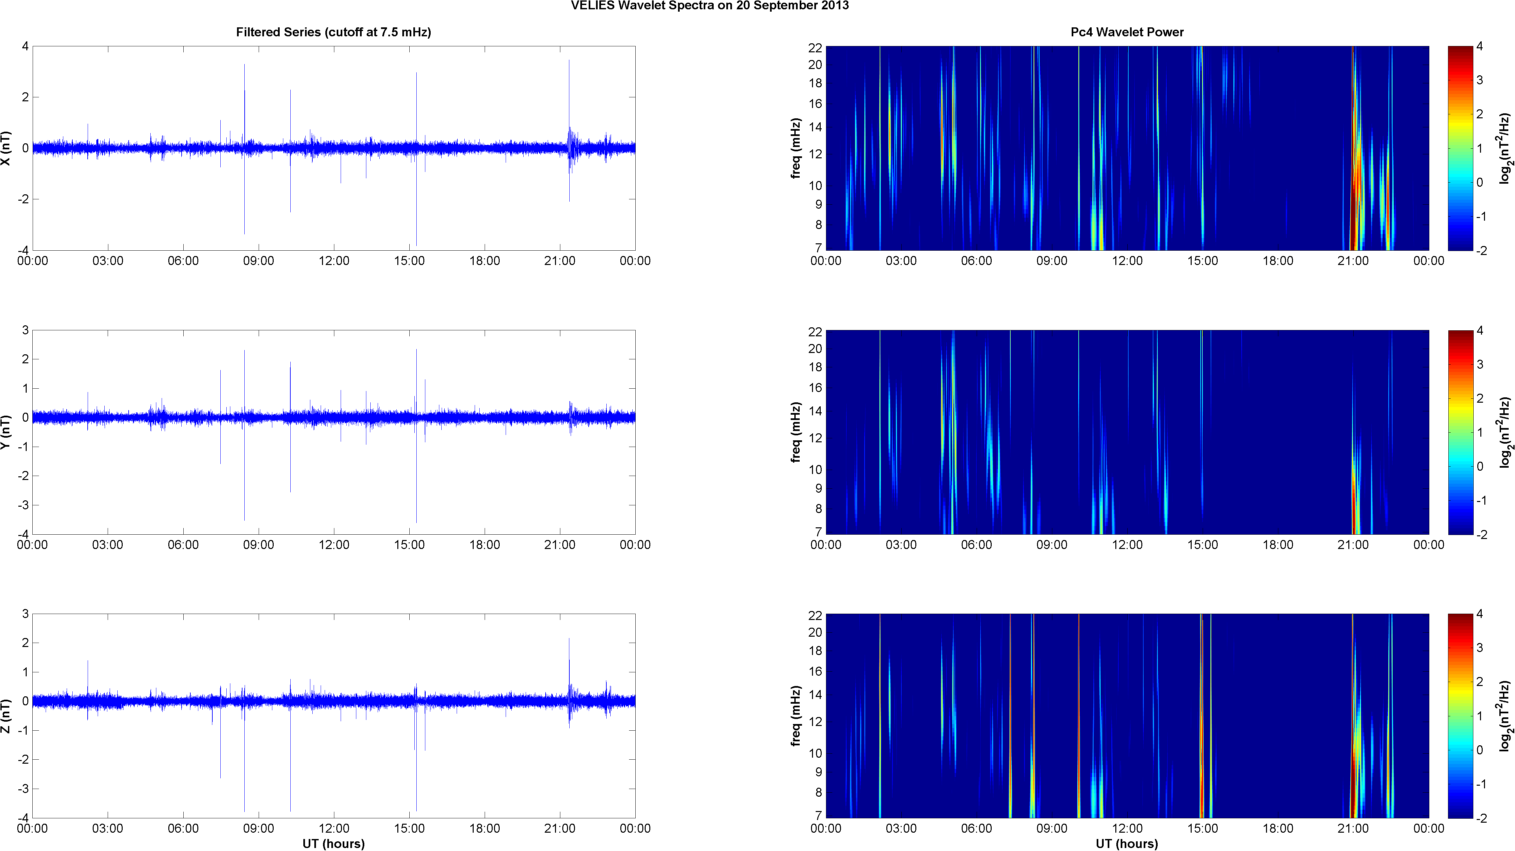Click the top spectrogram's colorbar
Screen dimensions: 1515x851
1460,148
